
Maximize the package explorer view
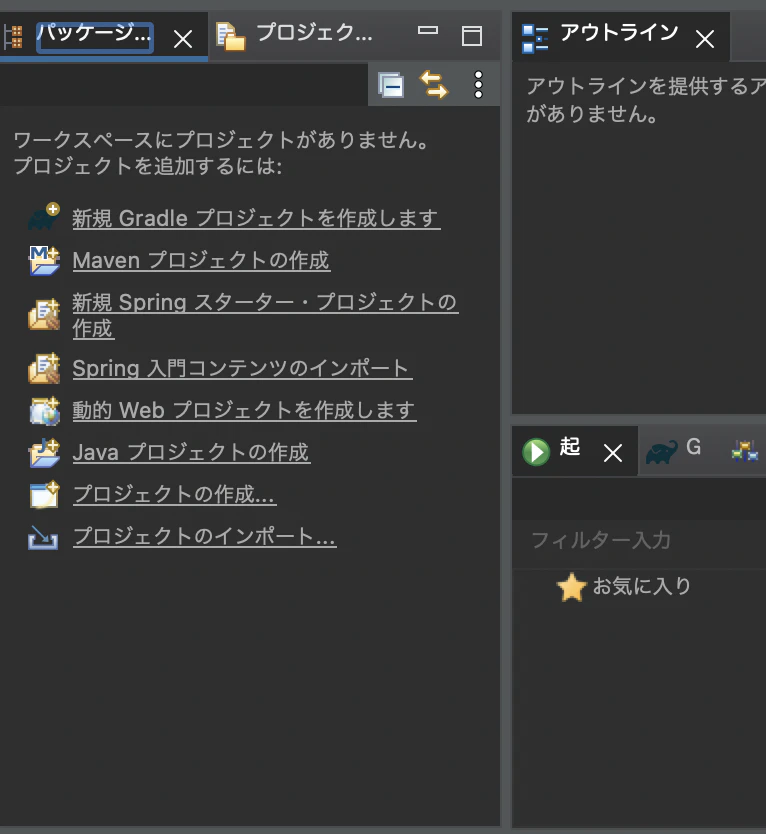pyautogui.click(x=472, y=36)
